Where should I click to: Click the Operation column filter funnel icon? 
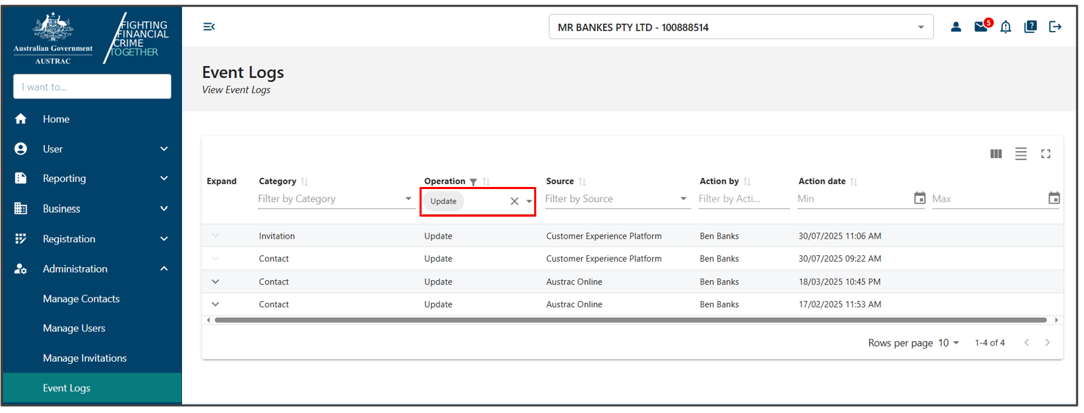click(474, 182)
